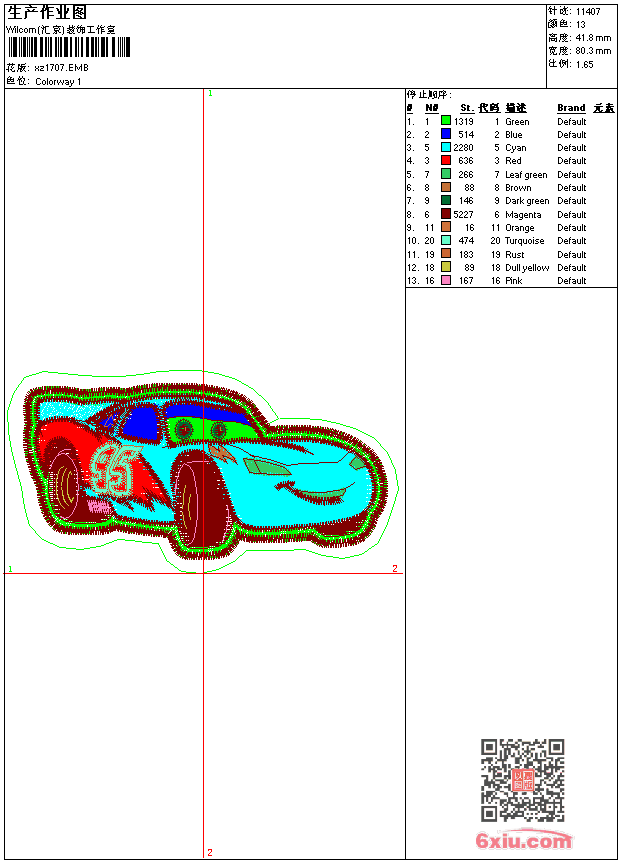Click the QR code image
Image resolution: width=620 pixels, height=860 pixels.
[523, 780]
